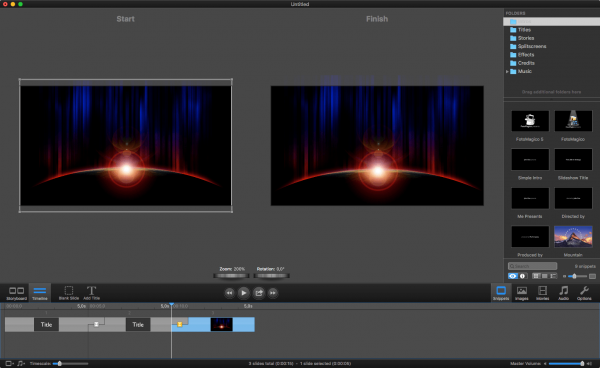Open the Snippets sidebar tab
The width and height of the screenshot is (600, 368).
[501, 293]
